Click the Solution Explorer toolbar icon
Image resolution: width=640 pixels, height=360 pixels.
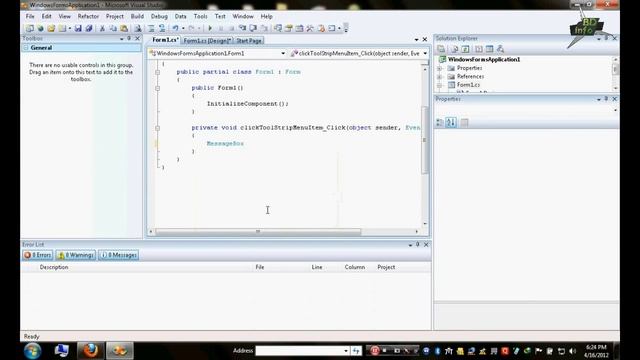click(278, 28)
